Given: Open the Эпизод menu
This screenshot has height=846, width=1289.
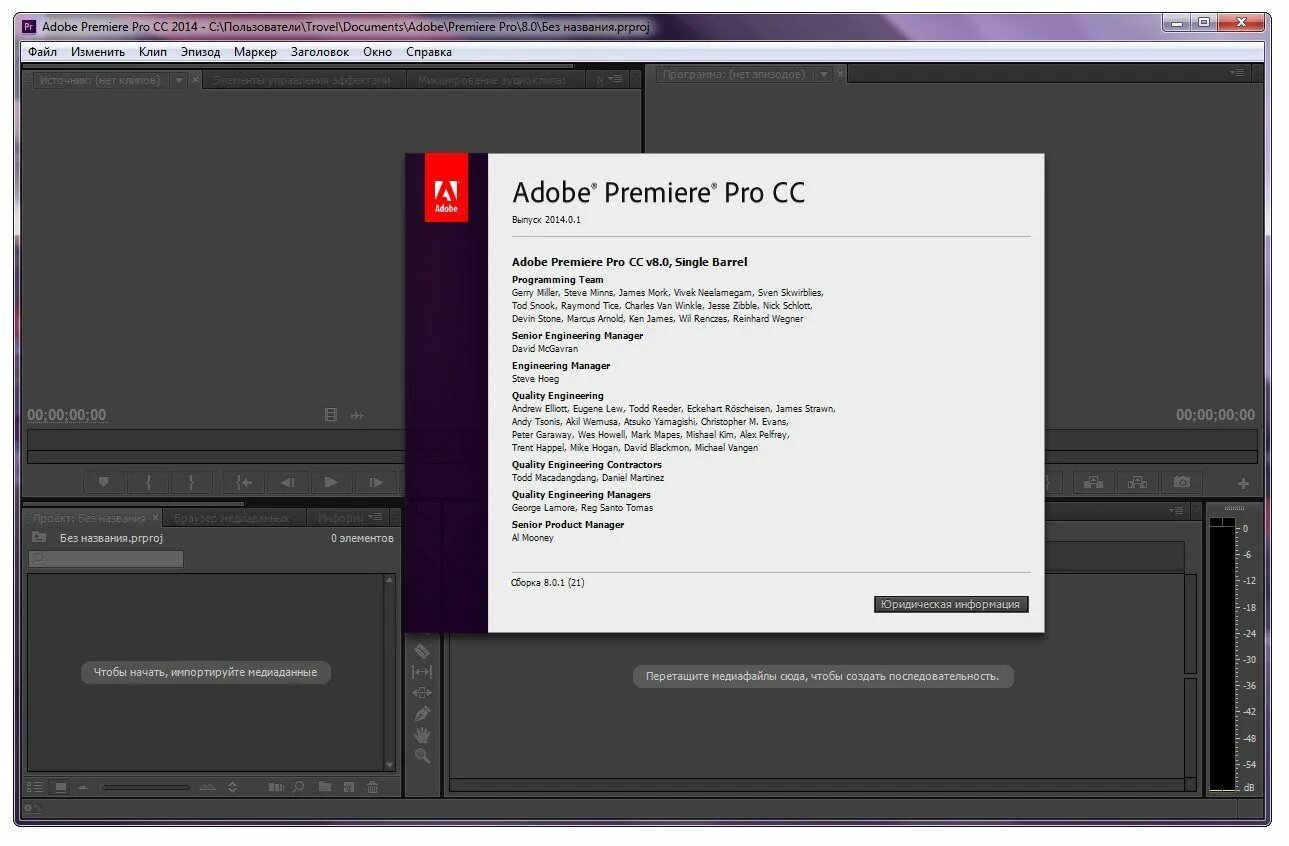Looking at the screenshot, I should click(200, 52).
